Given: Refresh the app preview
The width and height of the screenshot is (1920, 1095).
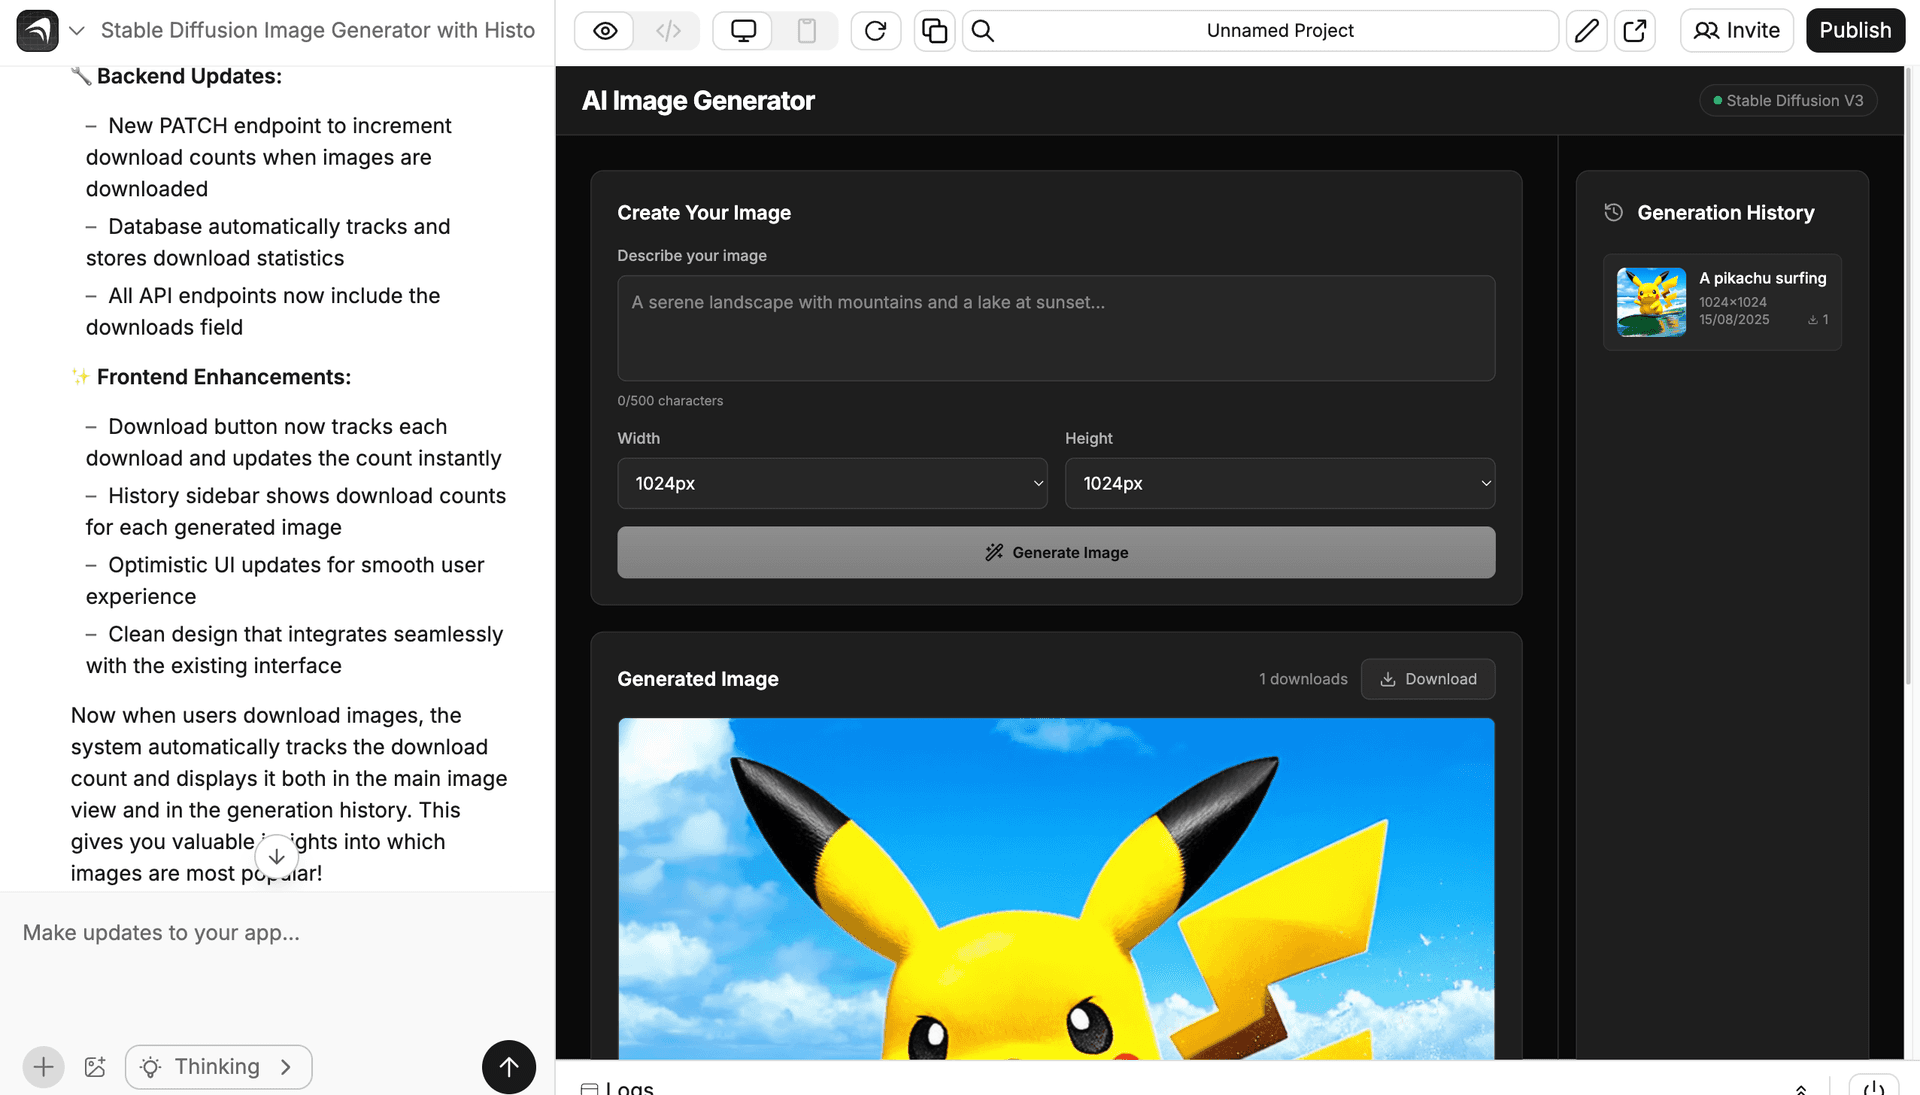Looking at the screenshot, I should [x=875, y=30].
